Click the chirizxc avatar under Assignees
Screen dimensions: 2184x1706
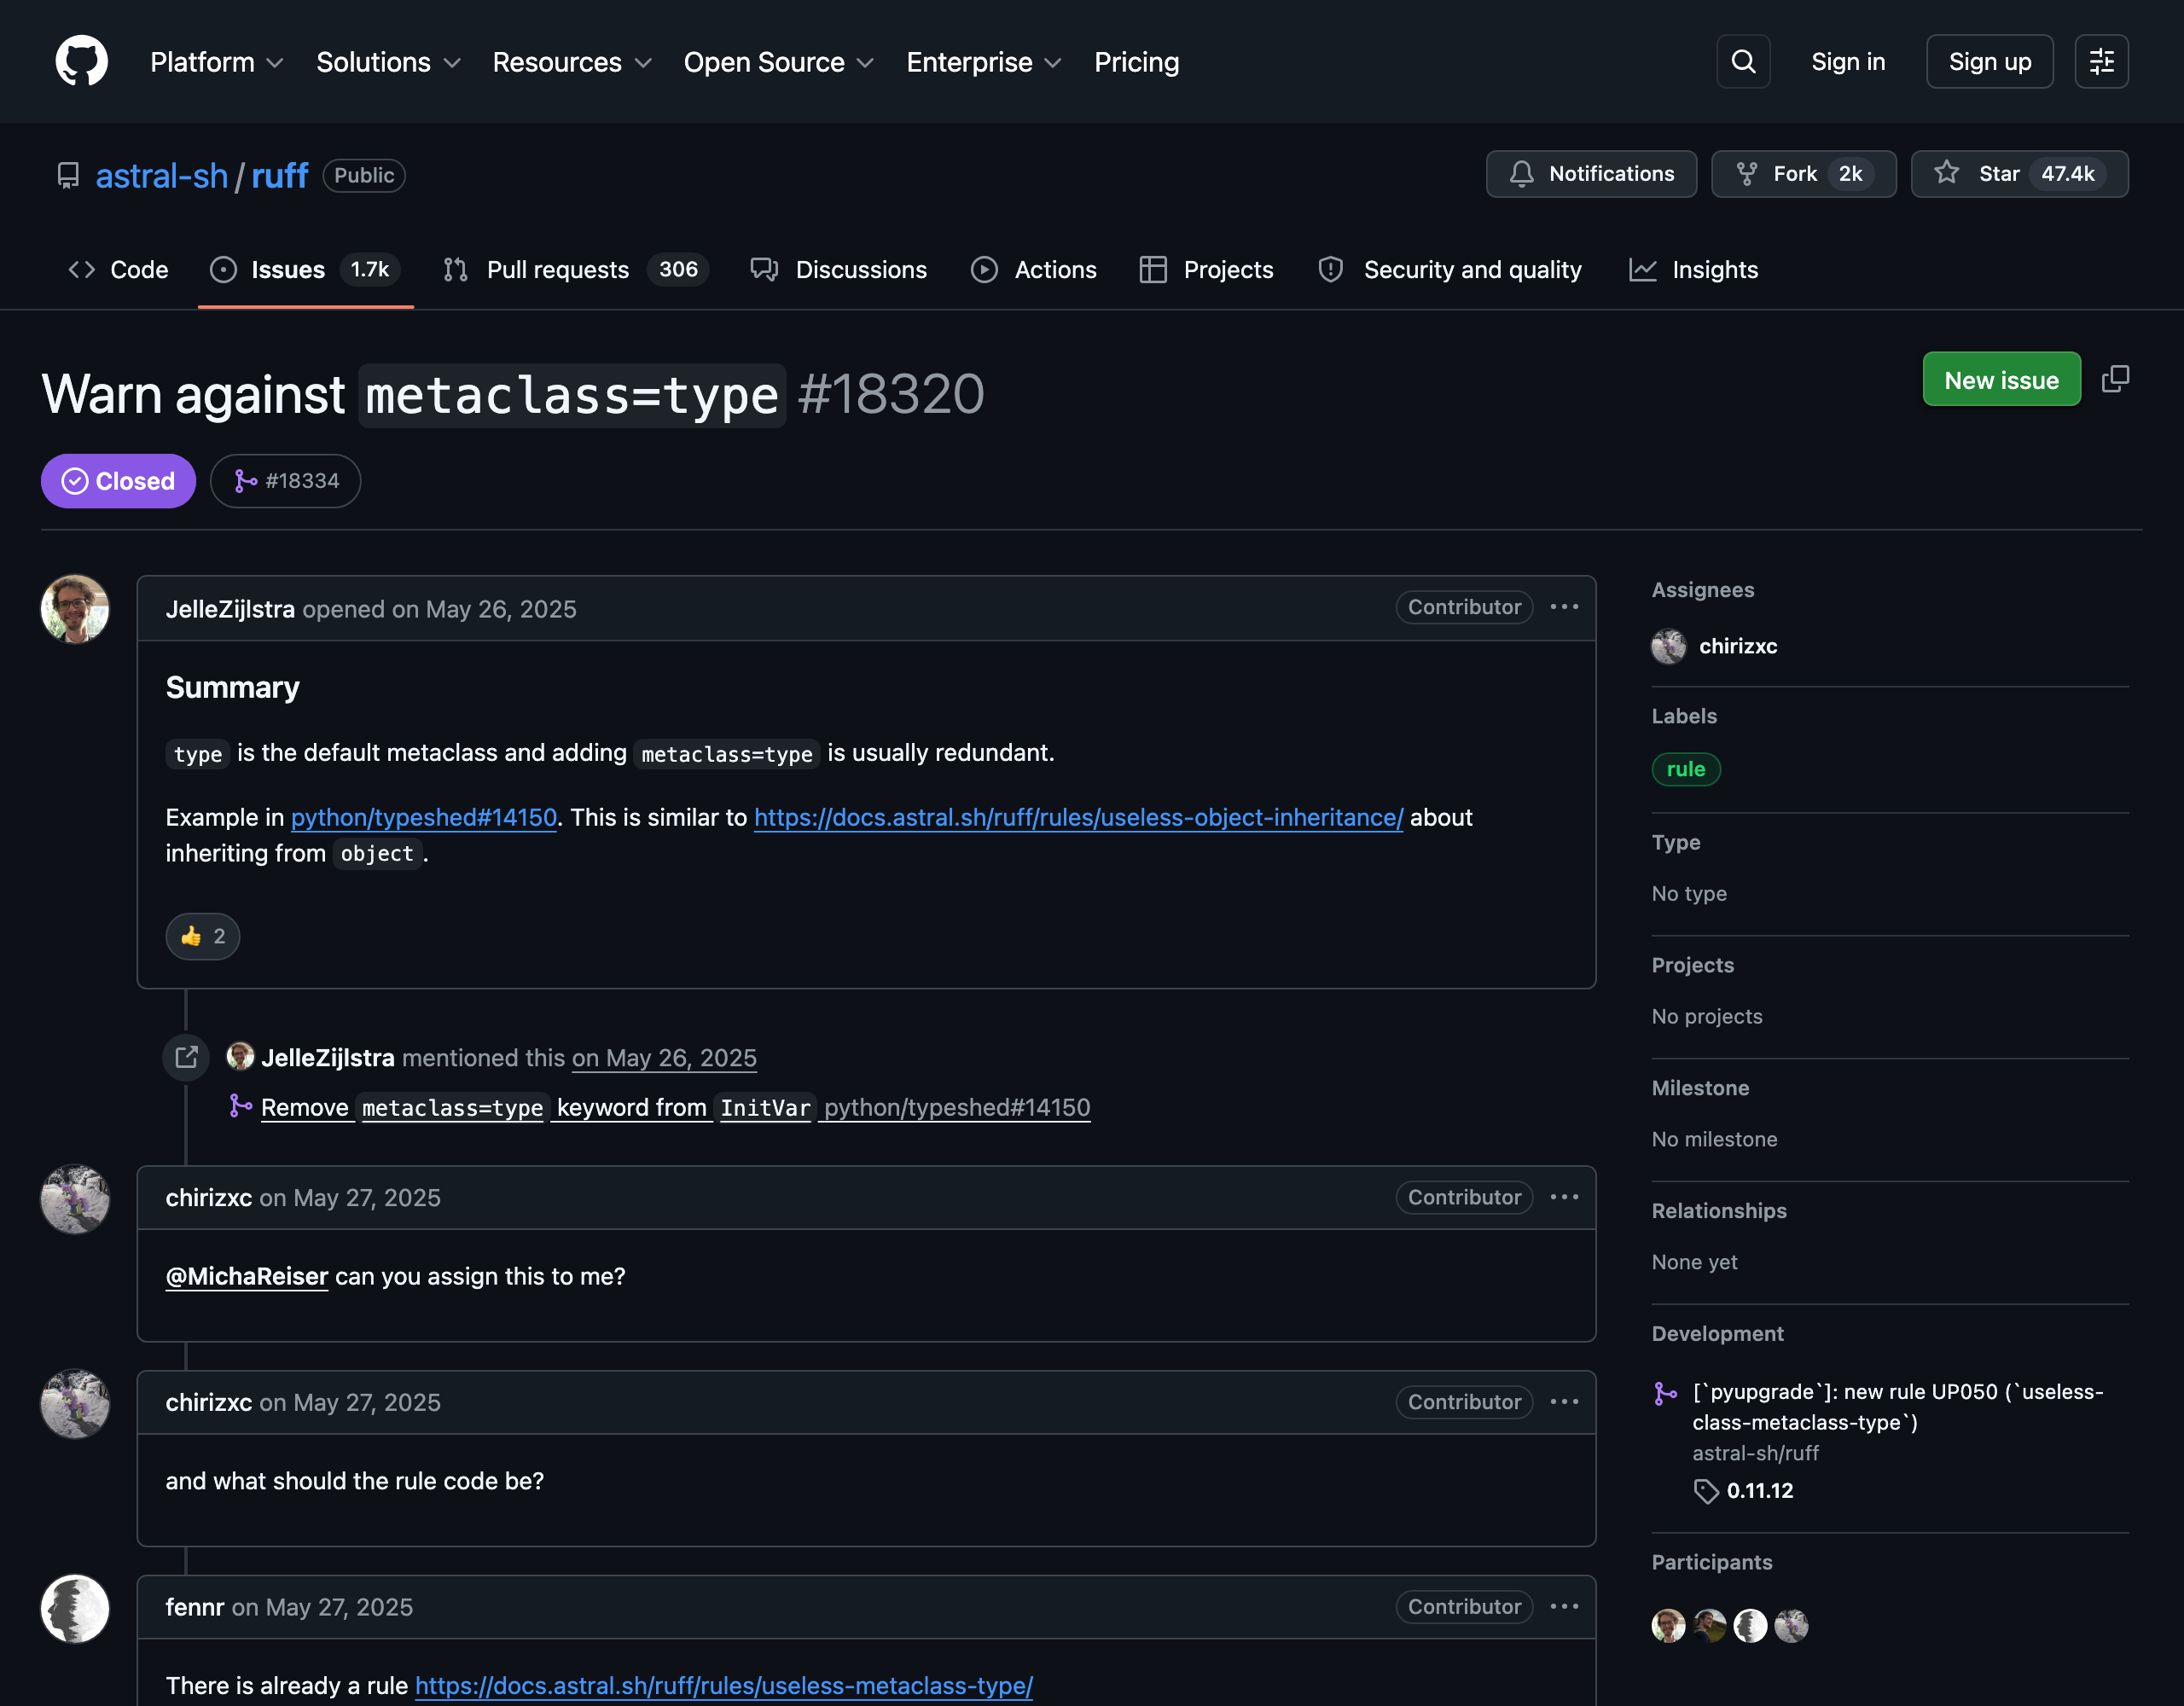(1669, 646)
